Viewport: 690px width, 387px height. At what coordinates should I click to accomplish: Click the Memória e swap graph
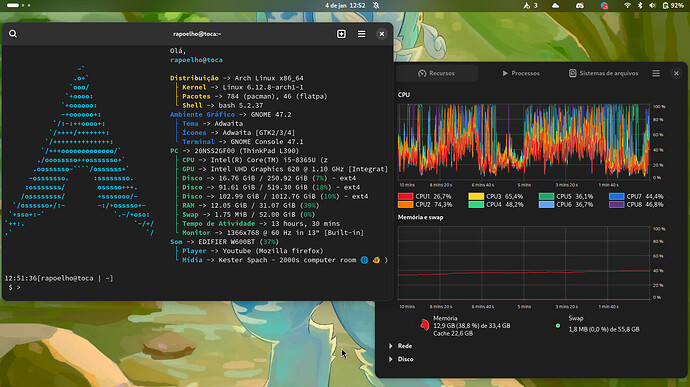(524, 263)
